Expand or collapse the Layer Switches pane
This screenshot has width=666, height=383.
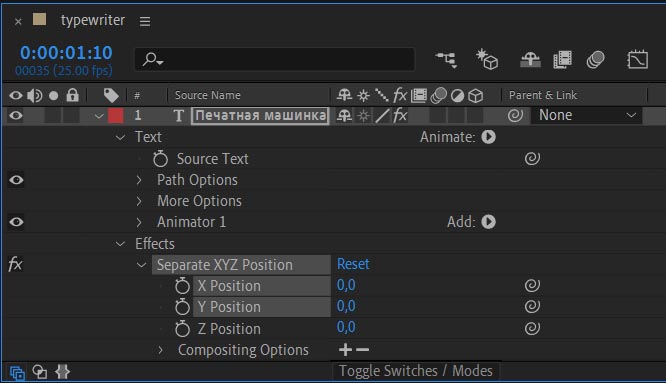tap(17, 373)
